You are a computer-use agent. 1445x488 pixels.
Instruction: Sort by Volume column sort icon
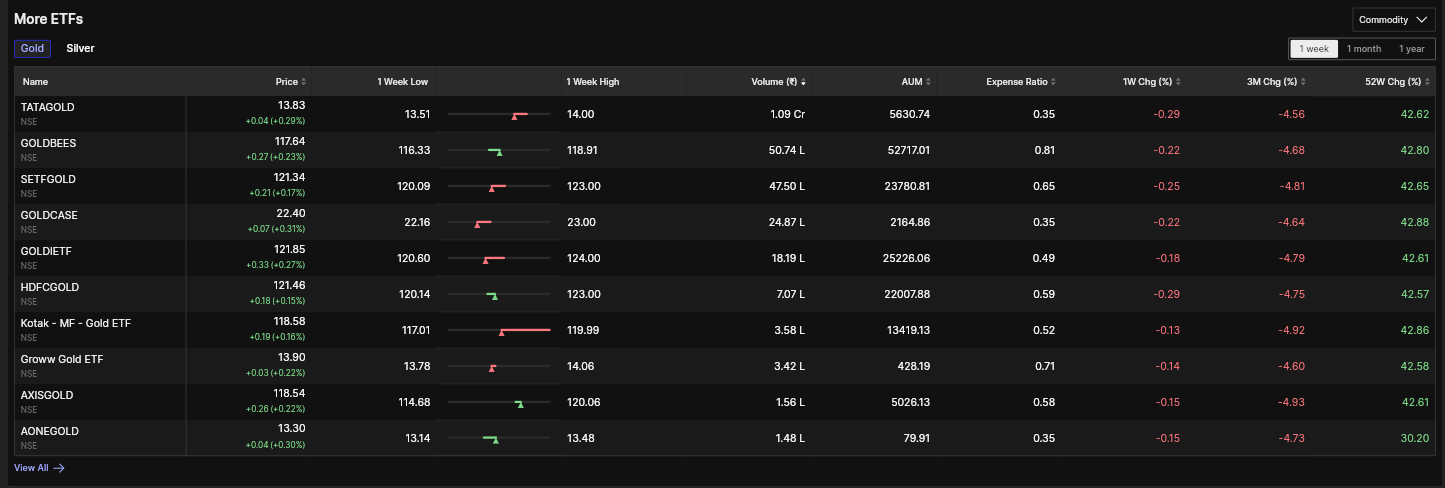[x=802, y=82]
